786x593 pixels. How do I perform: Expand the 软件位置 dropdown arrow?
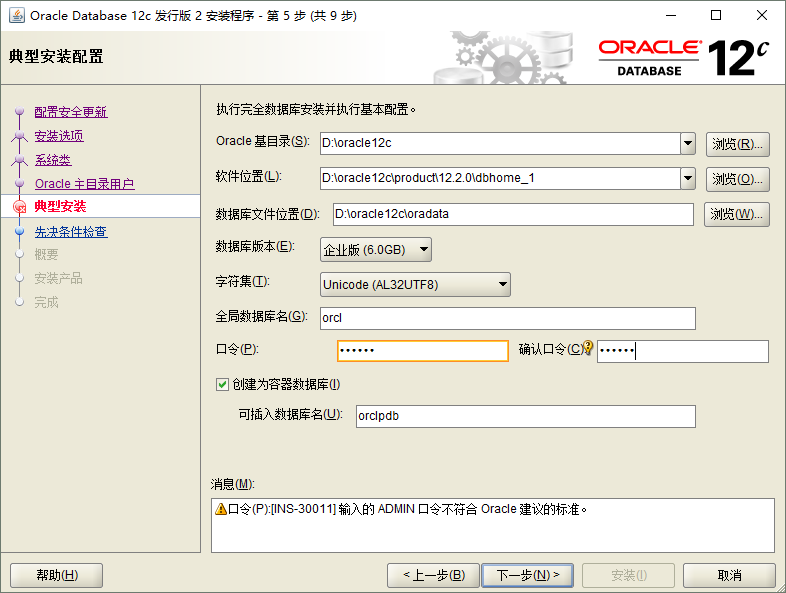coord(688,178)
